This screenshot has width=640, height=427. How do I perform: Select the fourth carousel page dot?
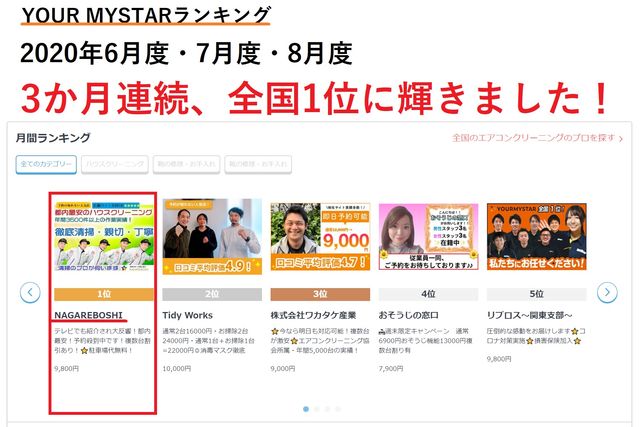(x=338, y=409)
